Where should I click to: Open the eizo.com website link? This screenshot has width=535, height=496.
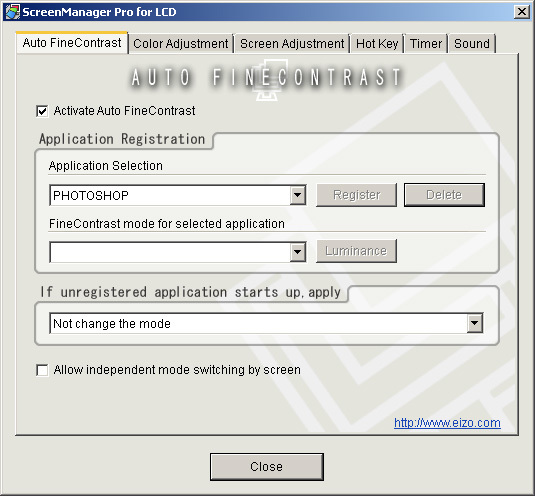click(447, 423)
